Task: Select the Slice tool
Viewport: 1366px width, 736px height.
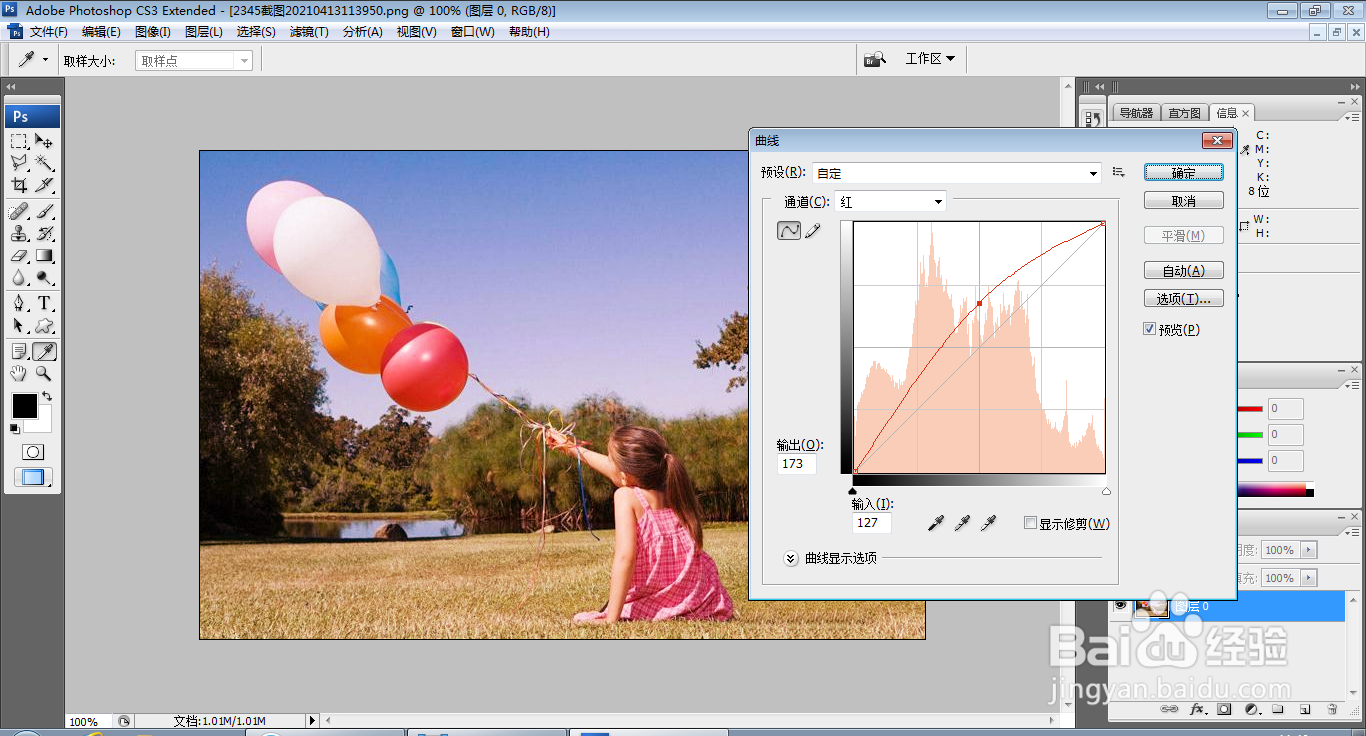Action: coord(44,185)
